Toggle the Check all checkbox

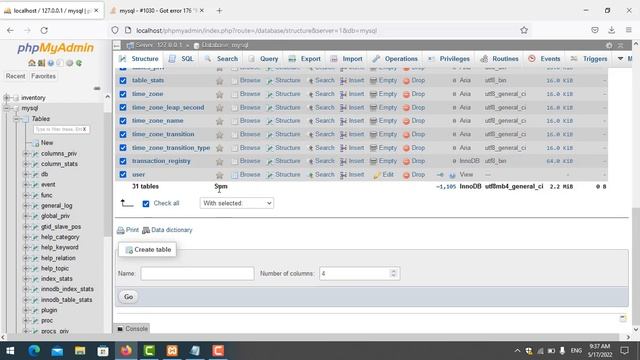coord(146,204)
